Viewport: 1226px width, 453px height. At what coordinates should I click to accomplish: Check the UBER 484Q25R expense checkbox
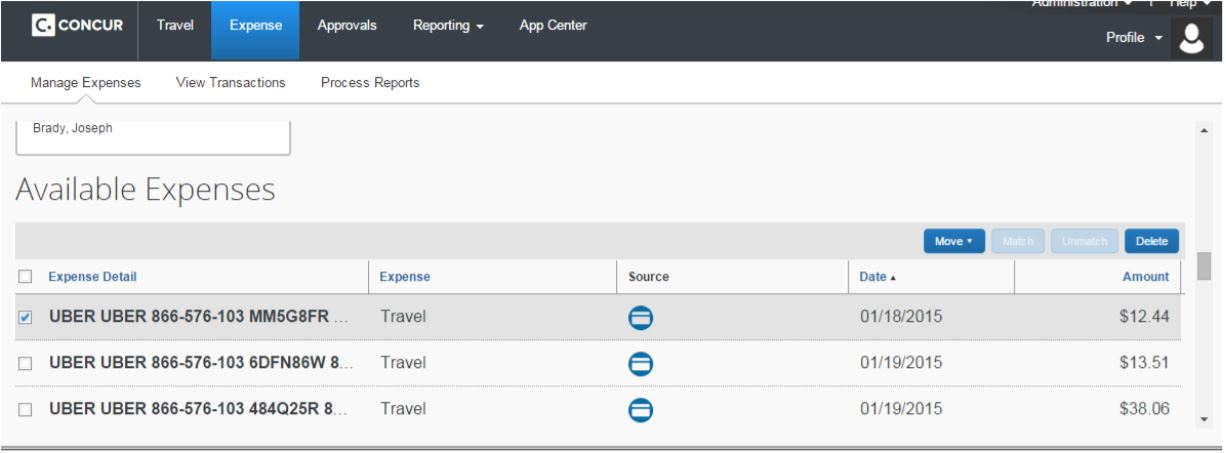pos(25,408)
